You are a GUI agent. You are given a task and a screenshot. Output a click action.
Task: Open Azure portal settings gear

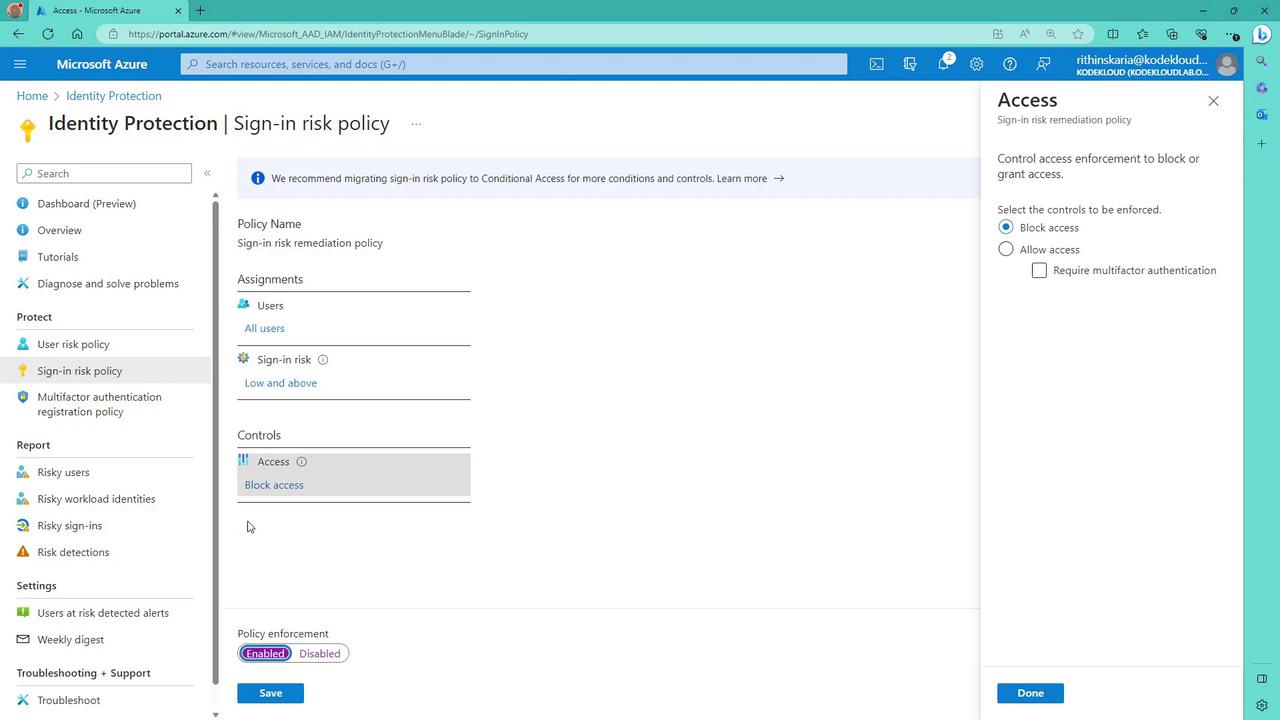(976, 64)
